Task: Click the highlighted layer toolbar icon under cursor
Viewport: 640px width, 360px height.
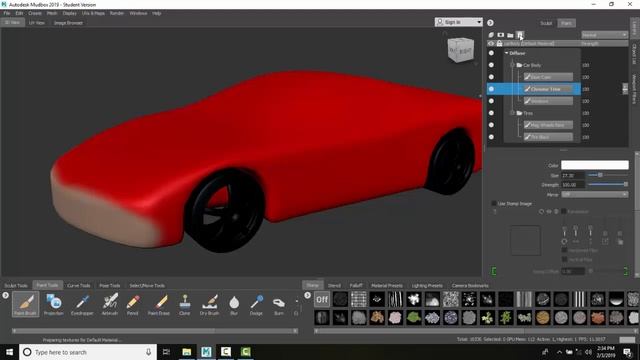Action: 520,35
